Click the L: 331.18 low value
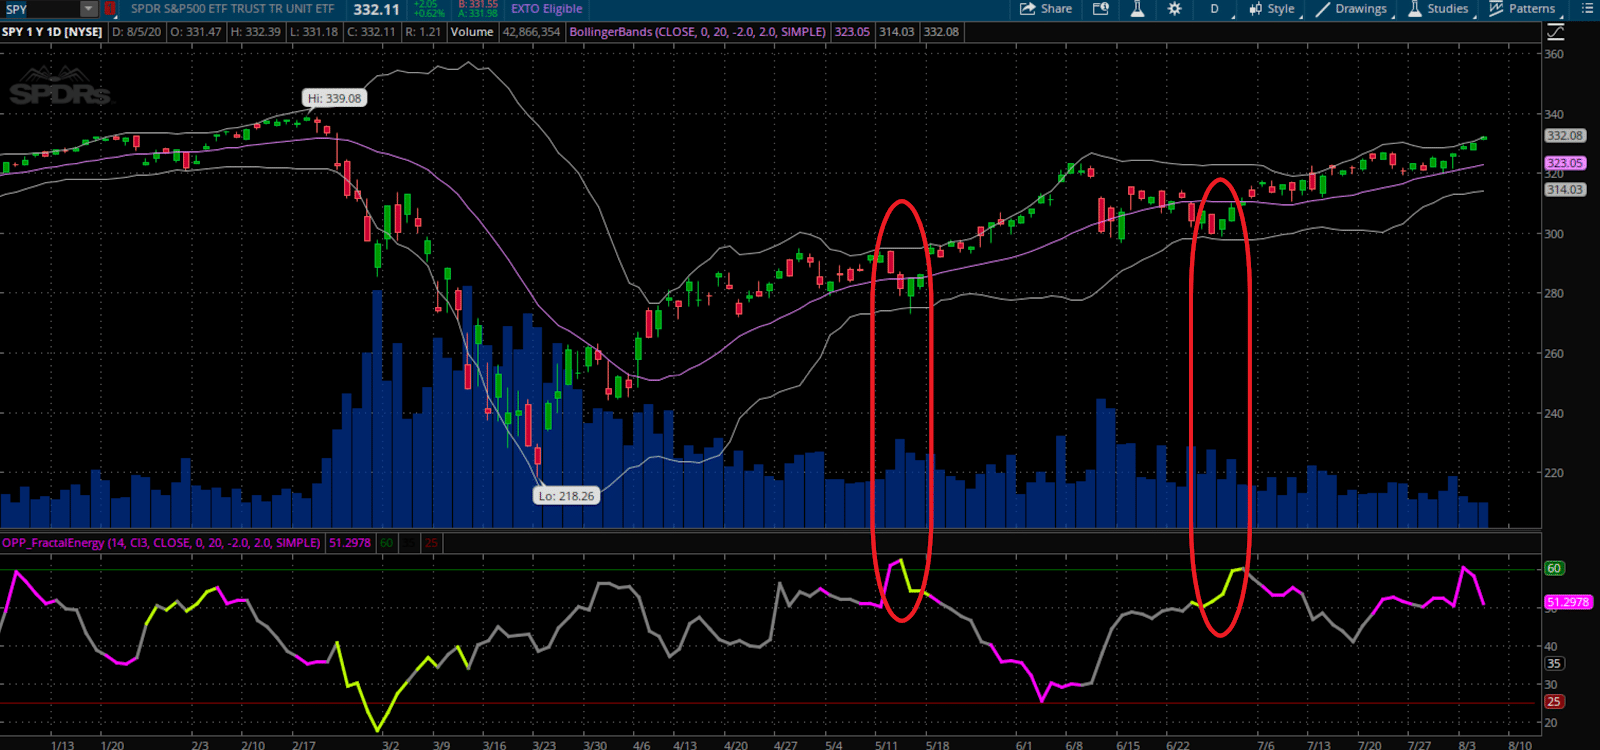 pyautogui.click(x=314, y=32)
